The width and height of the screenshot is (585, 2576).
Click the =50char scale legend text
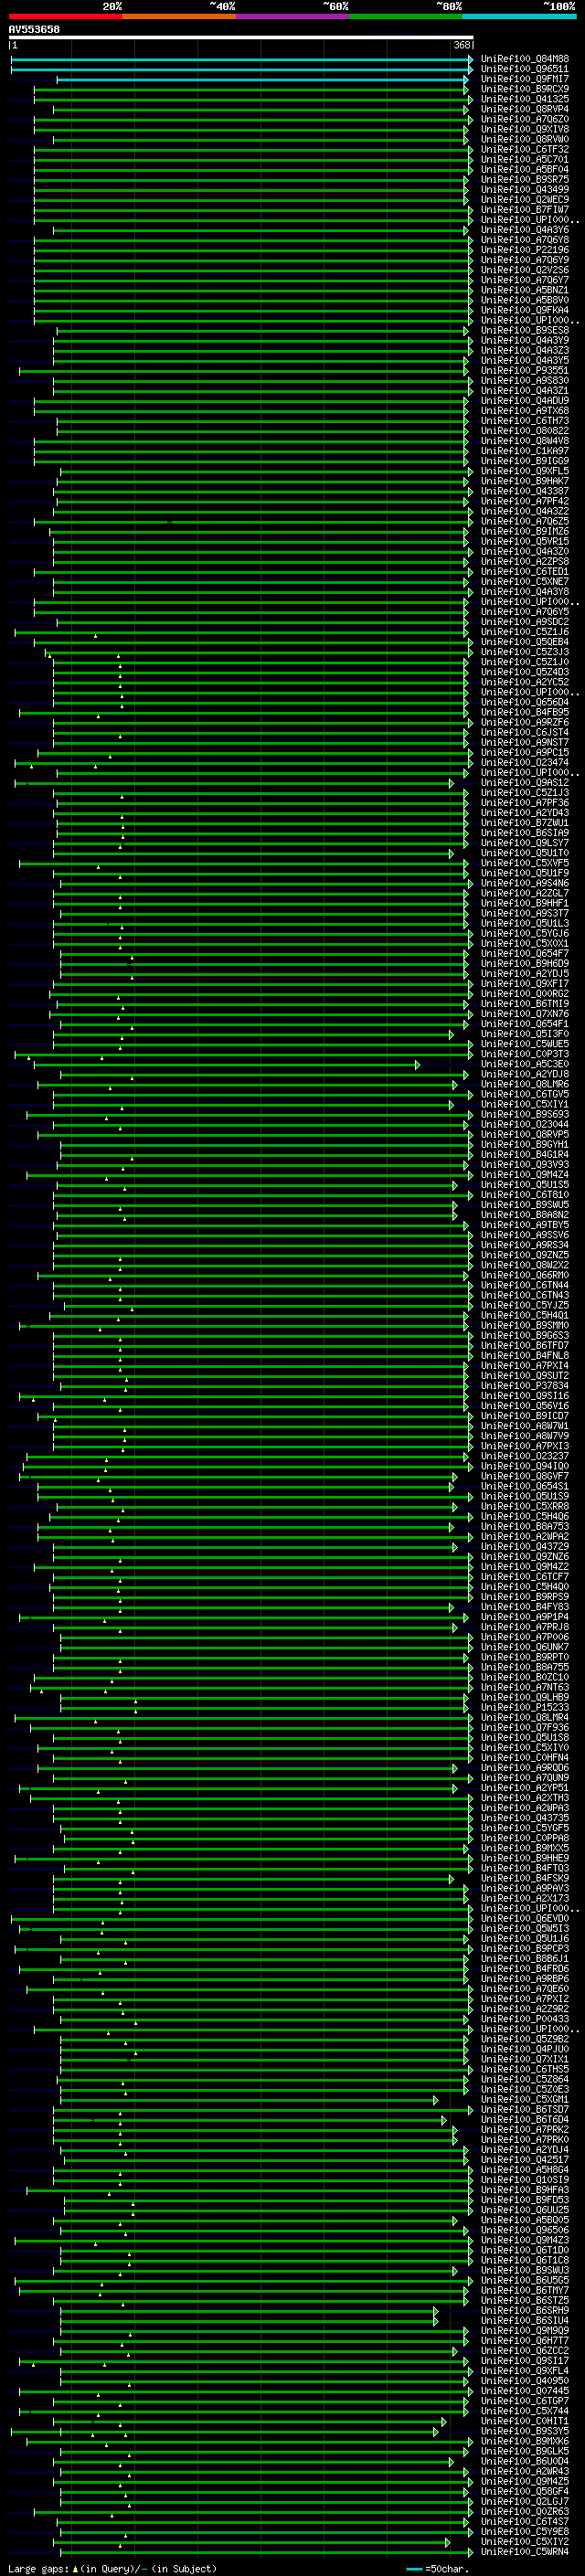pyautogui.click(x=447, y=2568)
